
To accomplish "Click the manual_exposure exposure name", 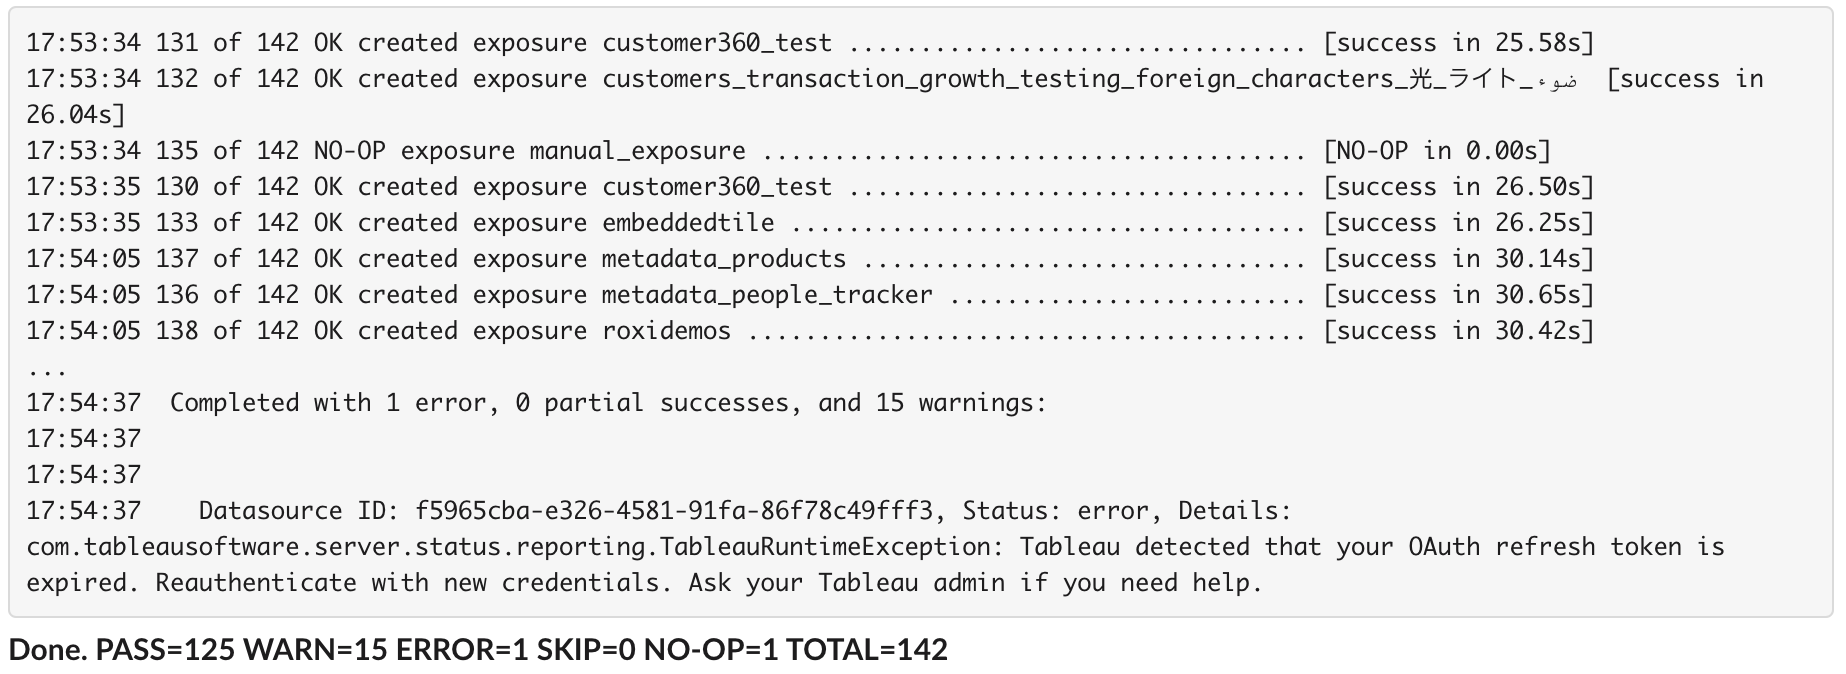I will click(x=637, y=151).
